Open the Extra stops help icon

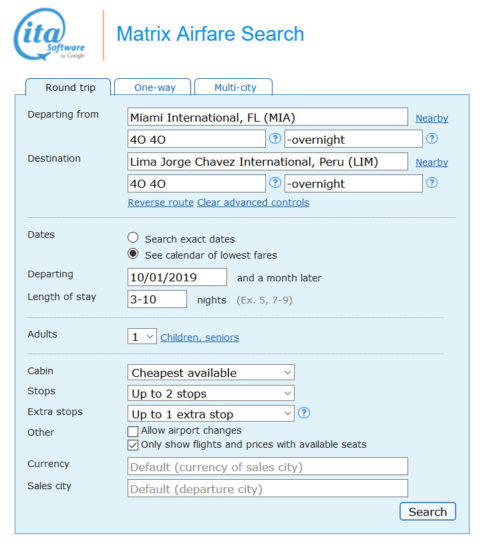click(x=304, y=413)
